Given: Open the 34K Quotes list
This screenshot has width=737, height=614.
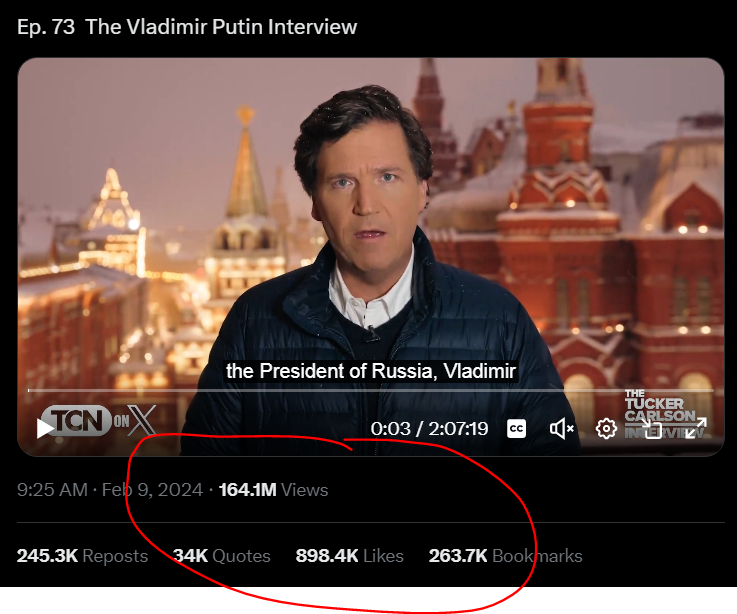Looking at the screenshot, I should (221, 556).
